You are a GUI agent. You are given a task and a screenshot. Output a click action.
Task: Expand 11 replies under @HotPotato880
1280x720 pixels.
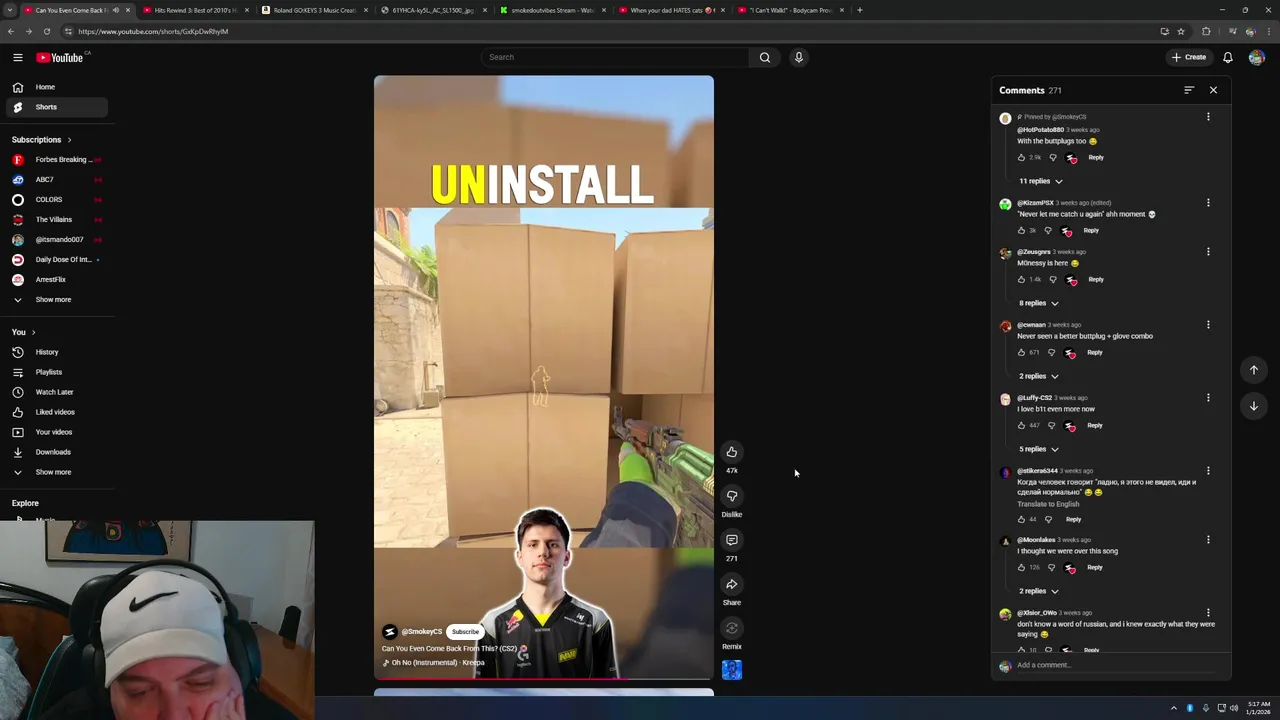coord(1040,181)
